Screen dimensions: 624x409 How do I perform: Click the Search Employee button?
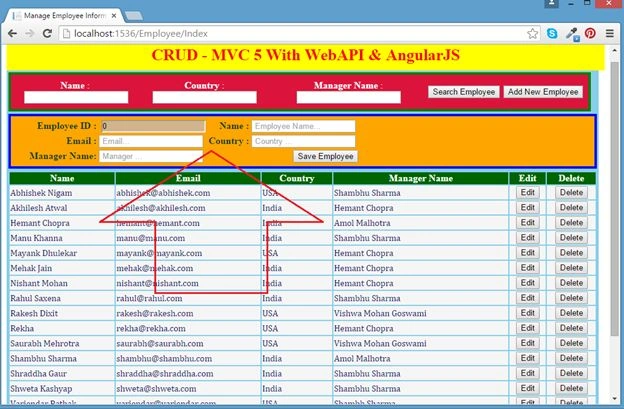click(x=464, y=92)
